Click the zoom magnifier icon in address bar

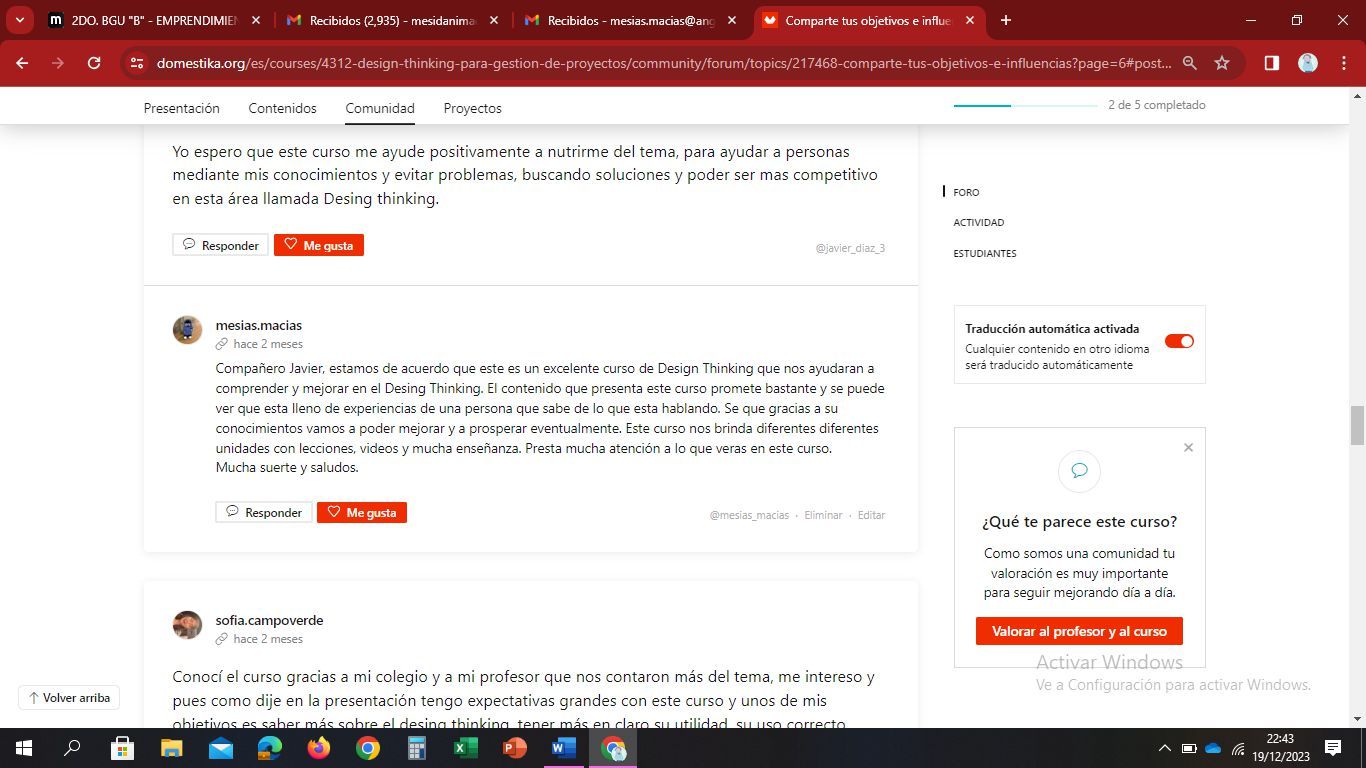[1190, 63]
